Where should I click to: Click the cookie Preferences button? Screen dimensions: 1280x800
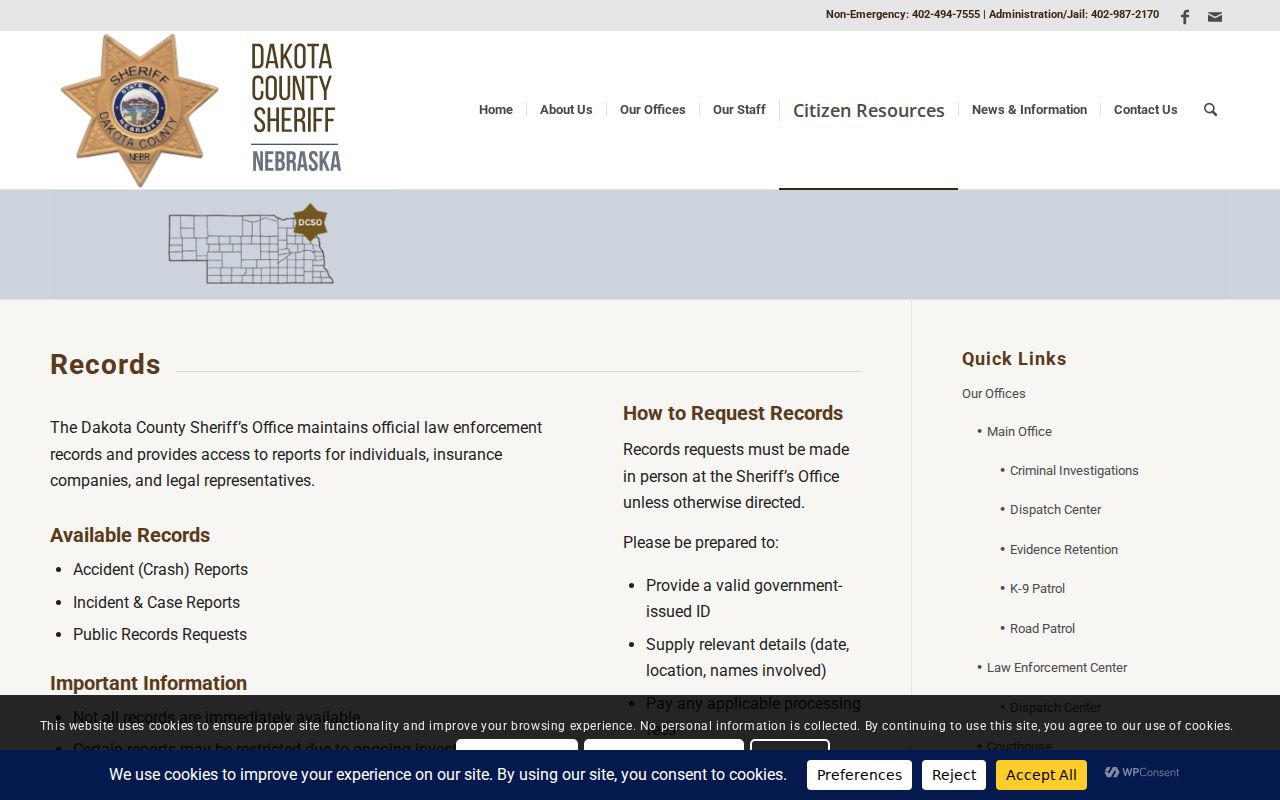tap(859, 775)
